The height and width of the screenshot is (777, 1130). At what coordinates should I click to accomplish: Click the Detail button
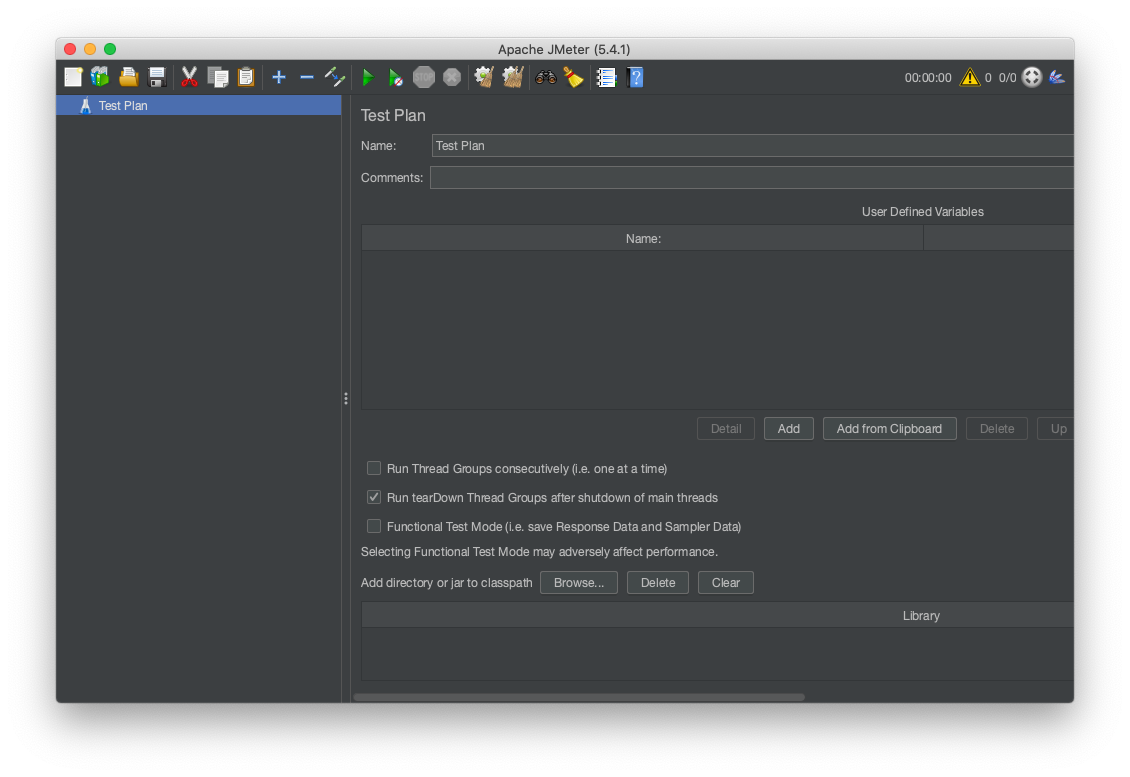click(x=726, y=429)
